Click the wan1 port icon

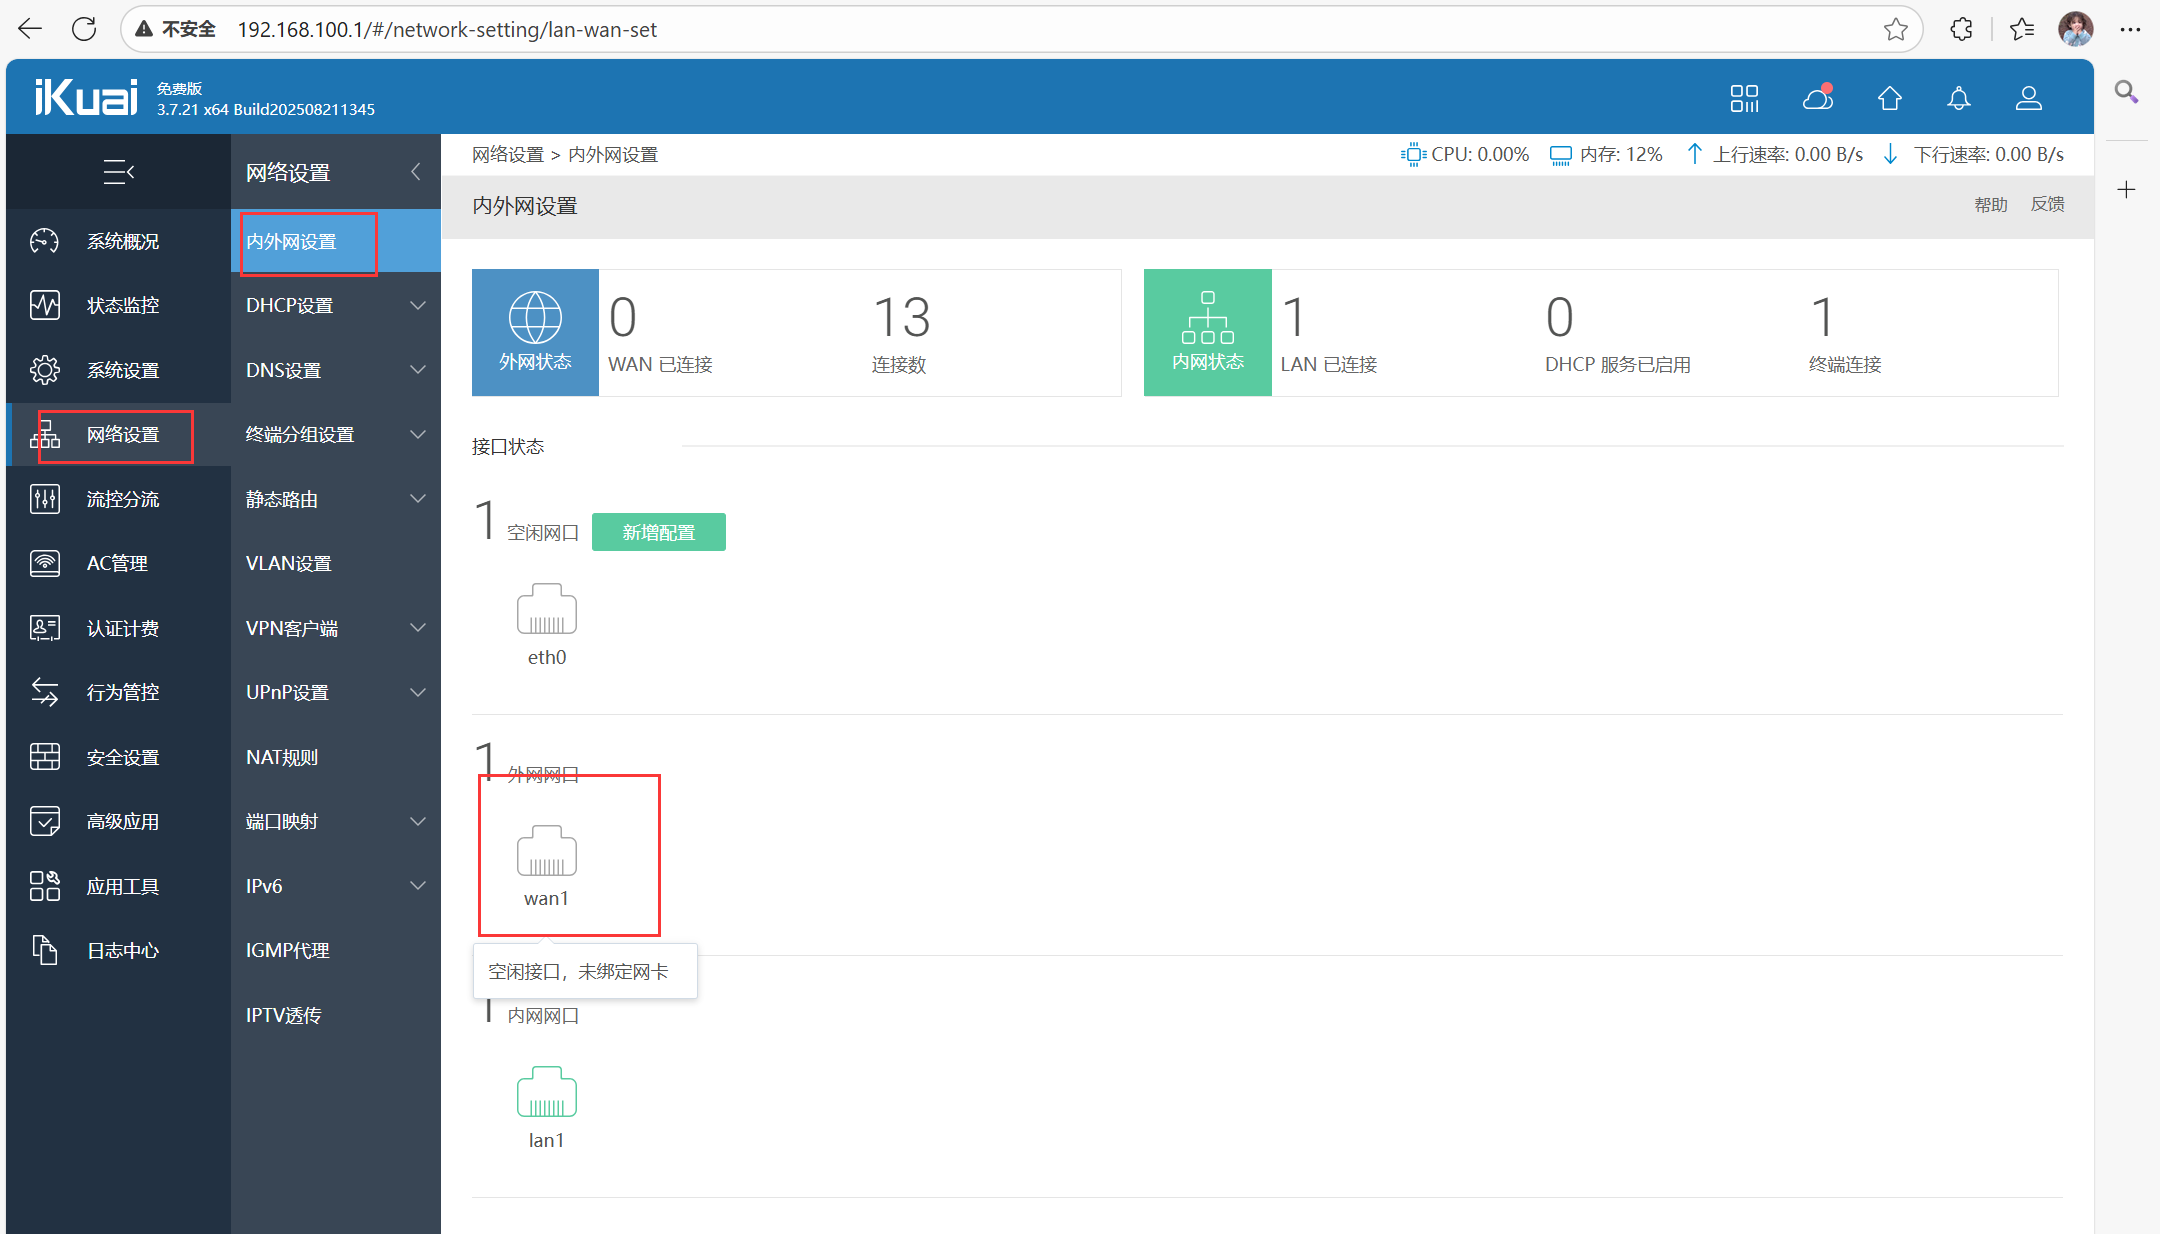546,851
